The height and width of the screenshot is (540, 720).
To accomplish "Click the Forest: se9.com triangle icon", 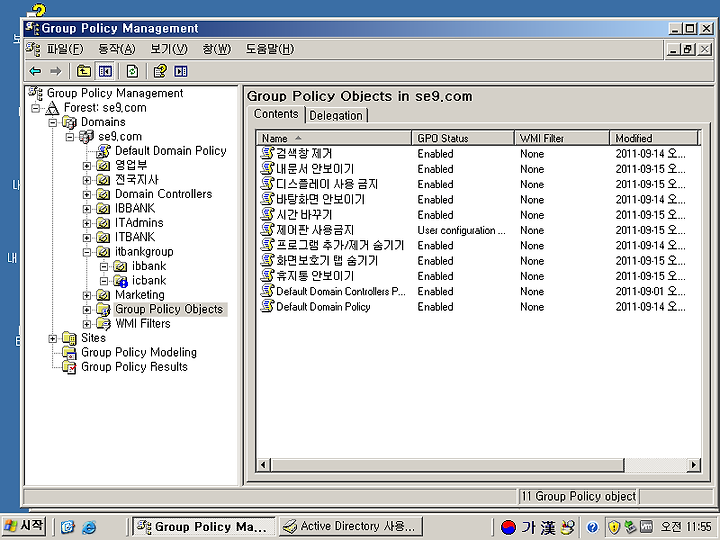I will coord(52,108).
